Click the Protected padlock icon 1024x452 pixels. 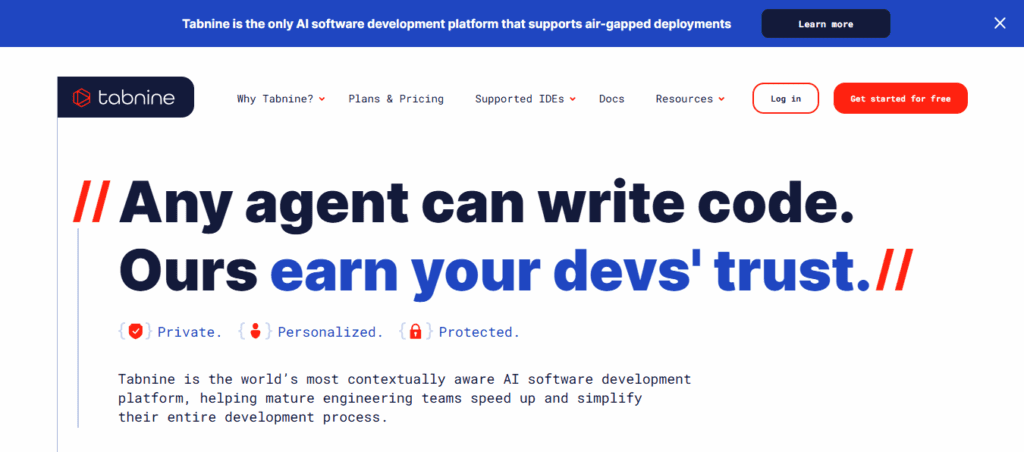[x=415, y=331]
